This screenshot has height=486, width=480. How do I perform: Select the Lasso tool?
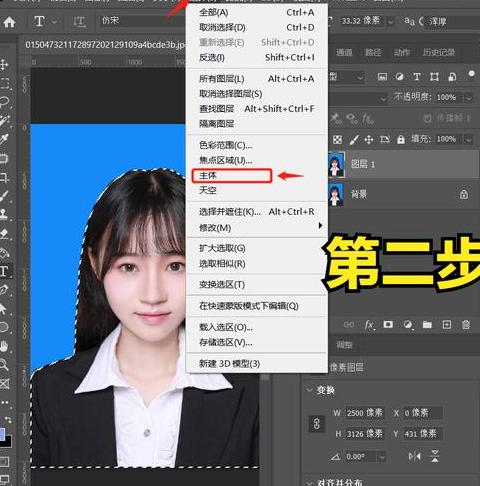coord(4,102)
